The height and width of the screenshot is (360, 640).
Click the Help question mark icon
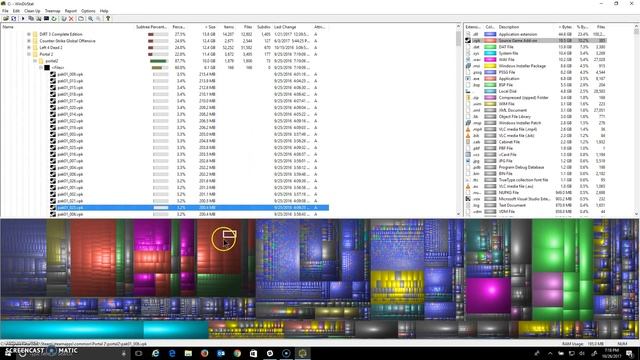108,18
